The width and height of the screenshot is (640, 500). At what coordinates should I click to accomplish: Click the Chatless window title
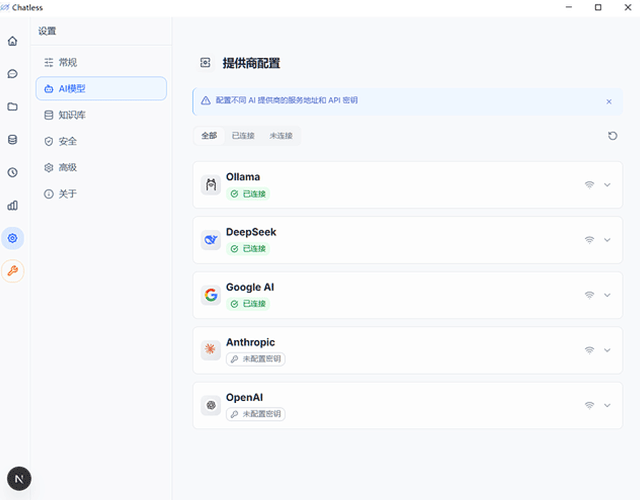[27, 7]
